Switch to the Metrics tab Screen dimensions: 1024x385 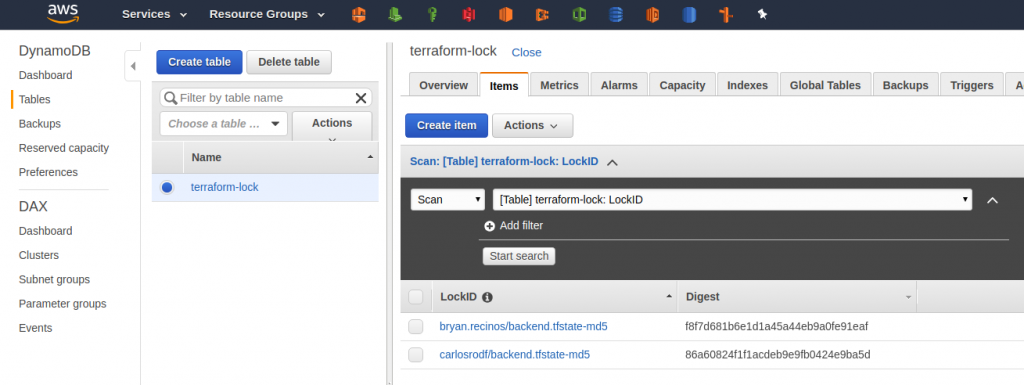tap(559, 85)
